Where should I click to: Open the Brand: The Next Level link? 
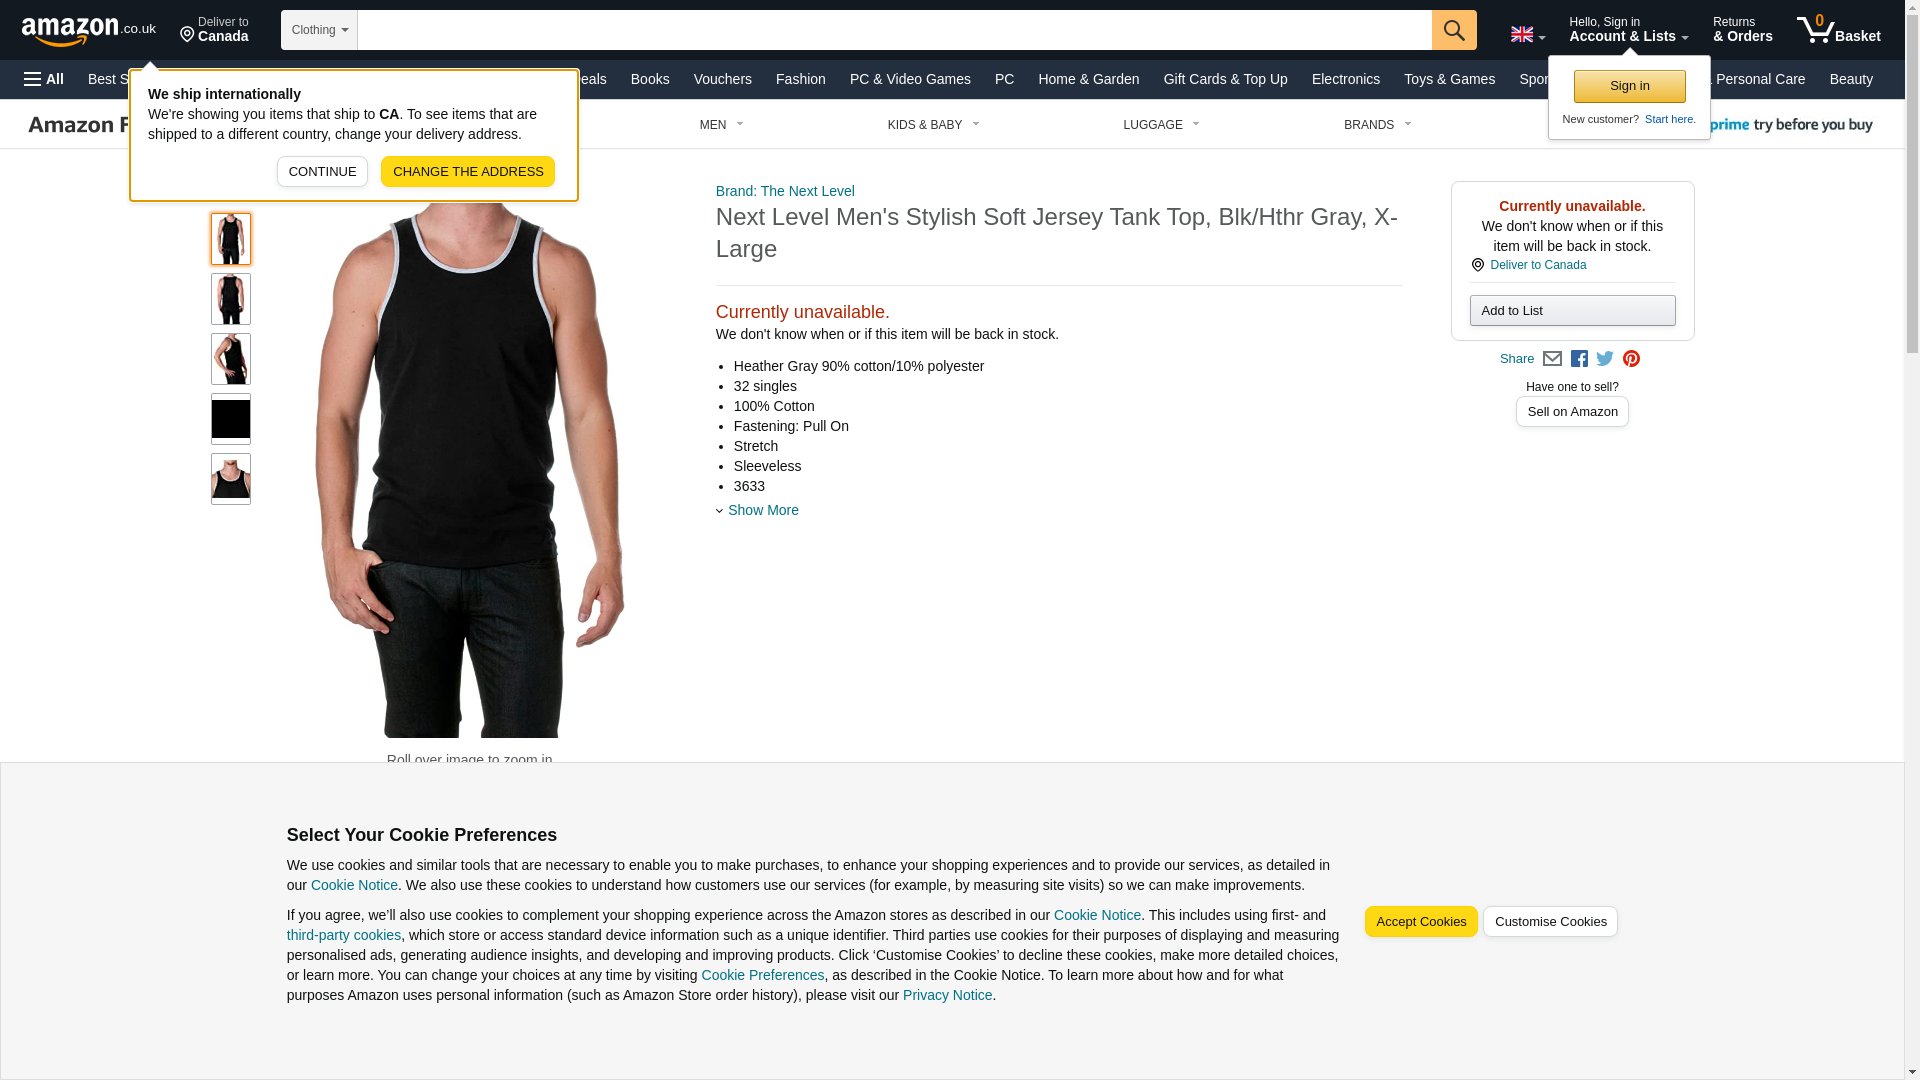[x=785, y=191]
